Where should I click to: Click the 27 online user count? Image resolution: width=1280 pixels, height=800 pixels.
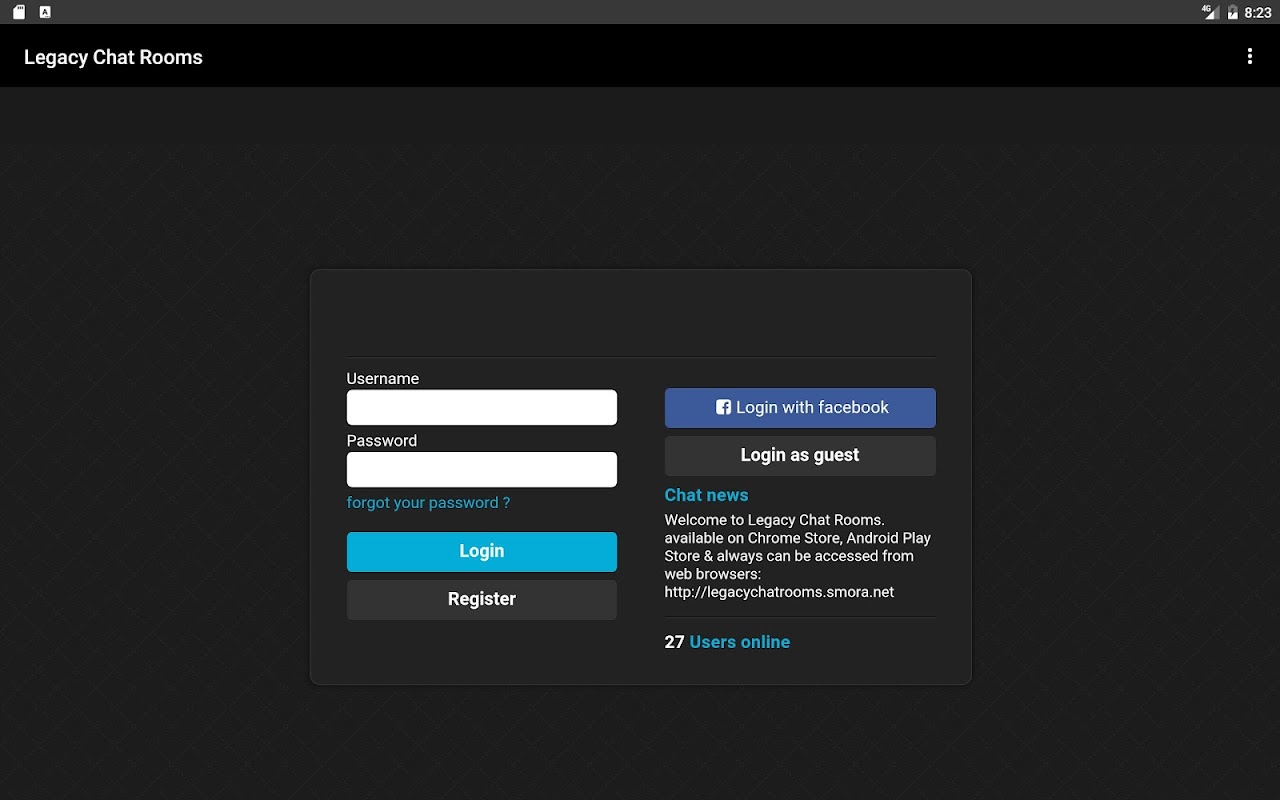[674, 642]
